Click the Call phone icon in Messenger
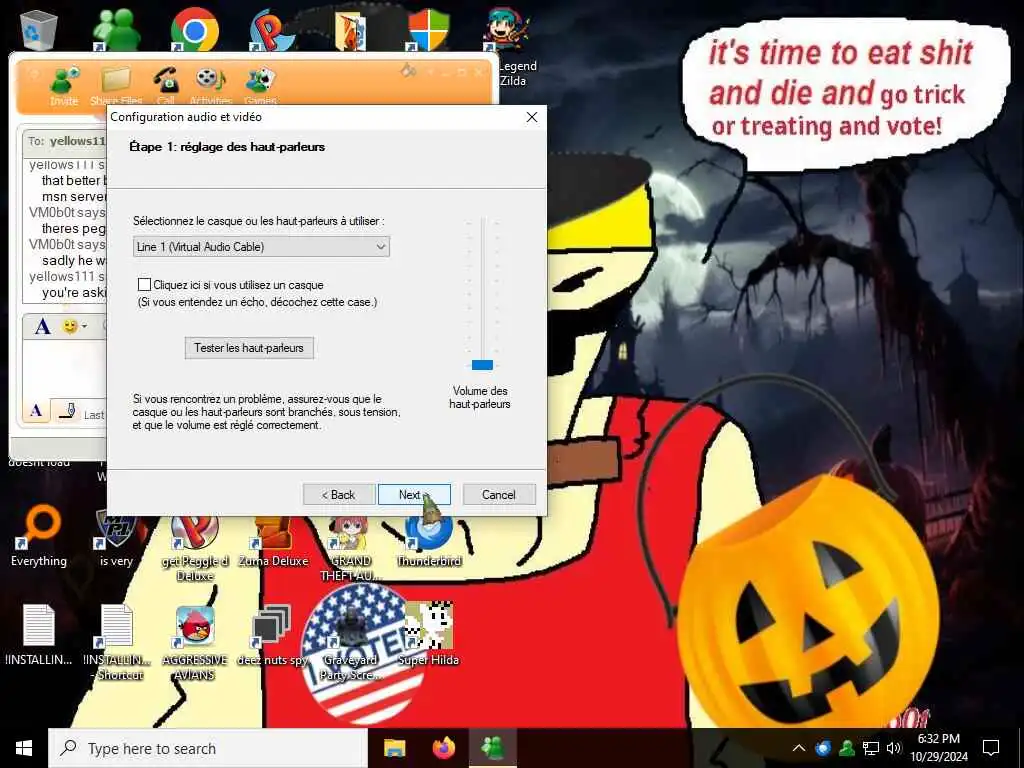The height and width of the screenshot is (768, 1024). pyautogui.click(x=166, y=85)
